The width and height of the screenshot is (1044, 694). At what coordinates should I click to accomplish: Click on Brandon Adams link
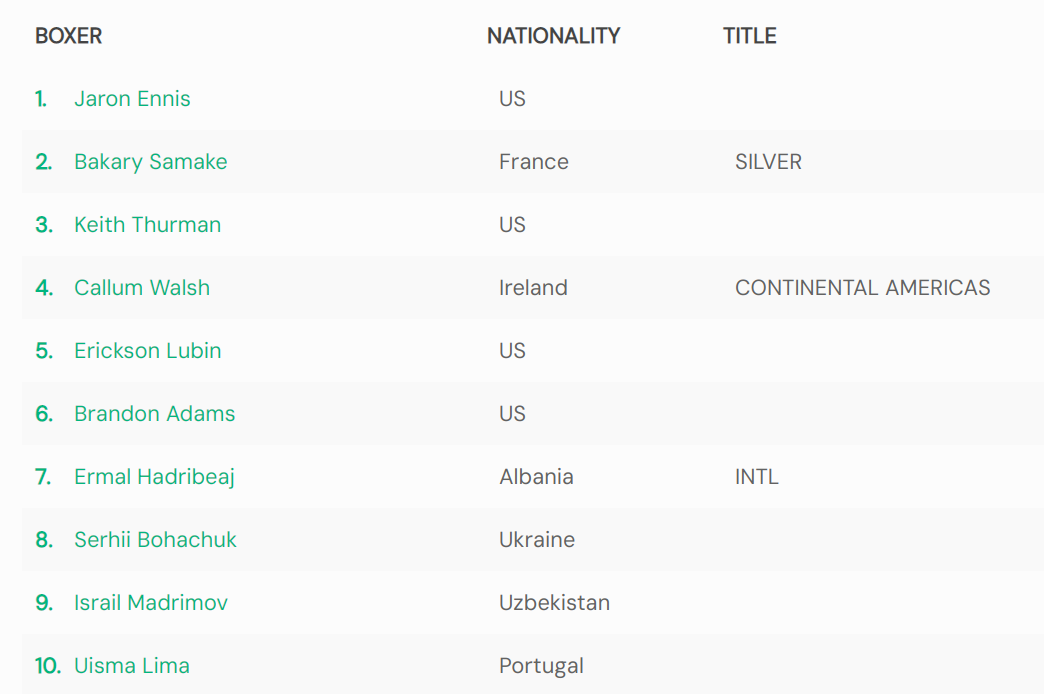(x=154, y=414)
